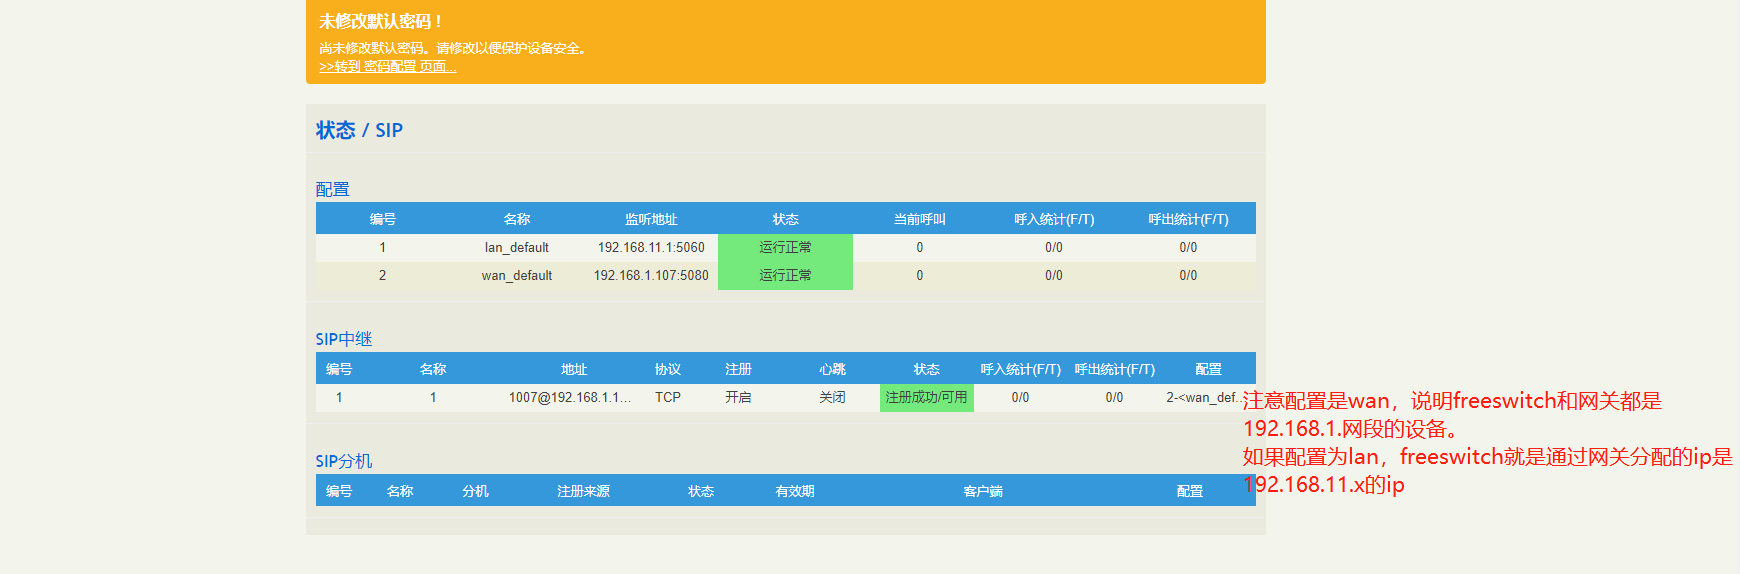Select the SIP分机 section title
The width and height of the screenshot is (1740, 574).
(x=343, y=461)
